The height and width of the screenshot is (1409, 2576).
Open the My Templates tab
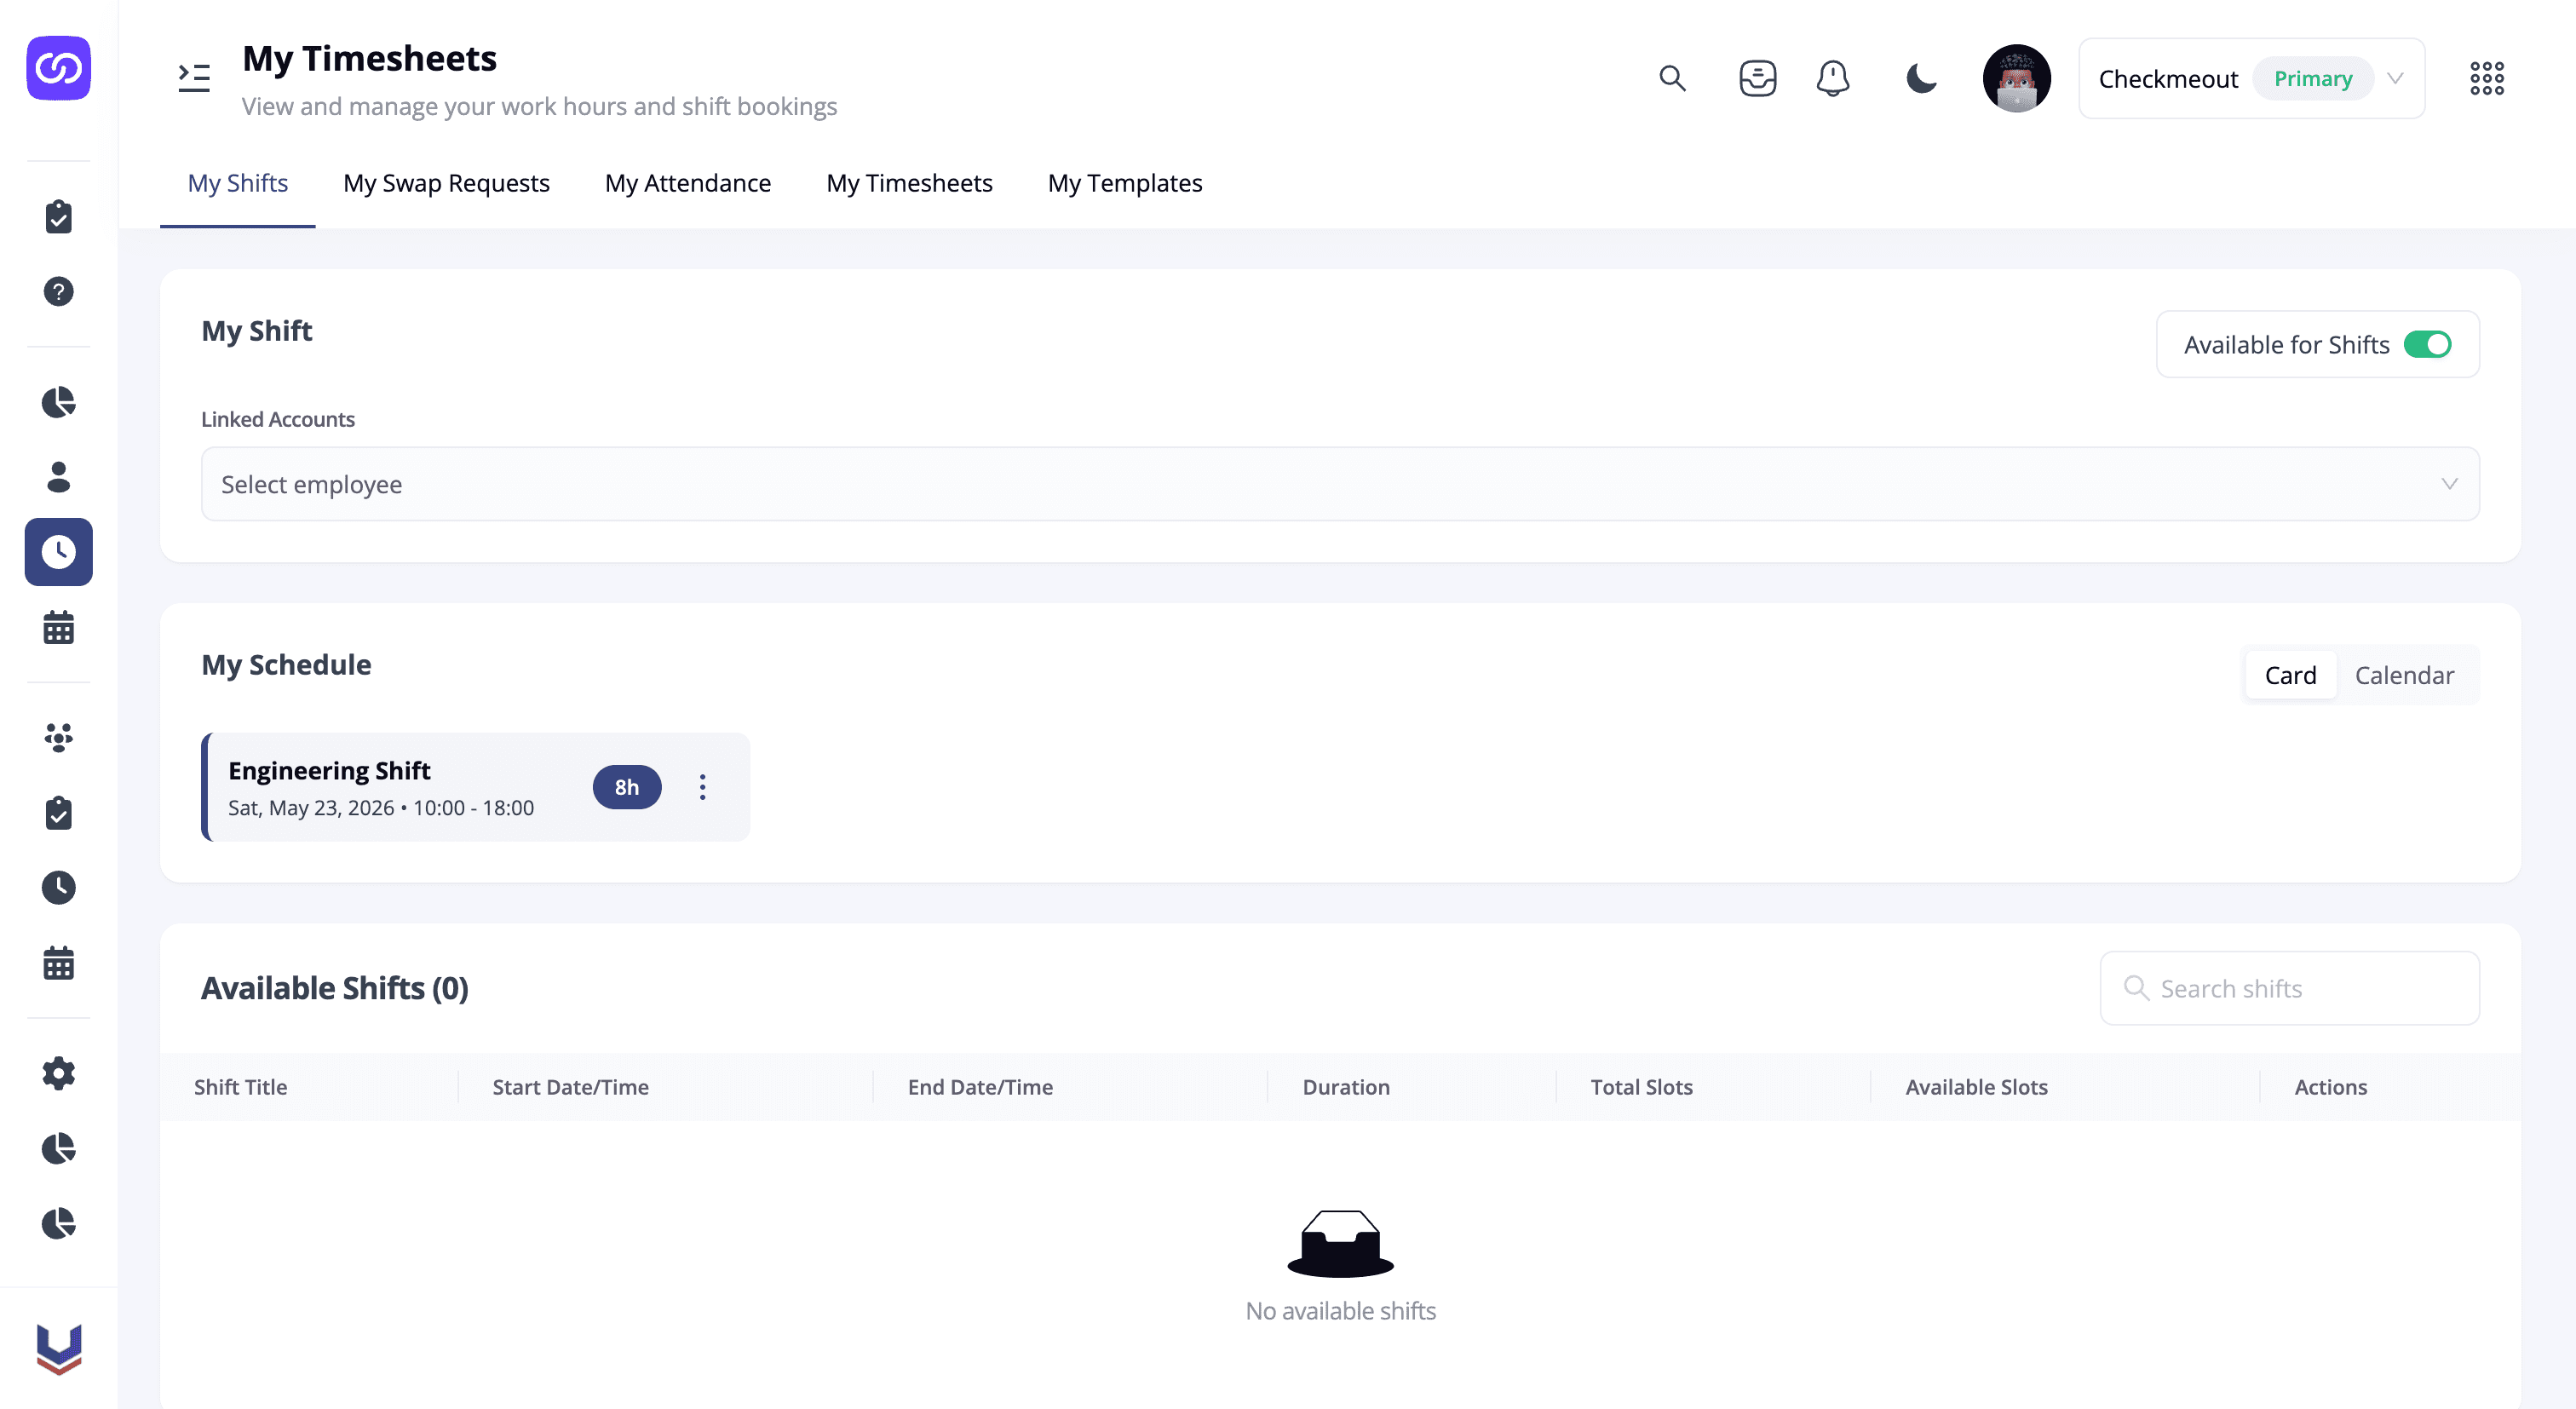point(1124,183)
